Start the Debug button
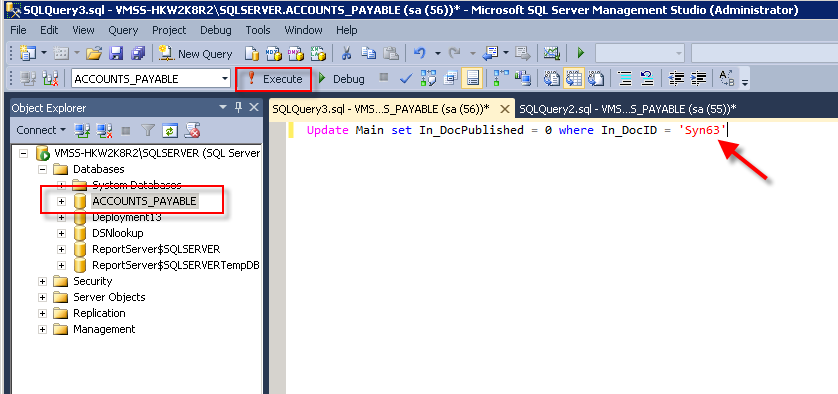 point(342,79)
